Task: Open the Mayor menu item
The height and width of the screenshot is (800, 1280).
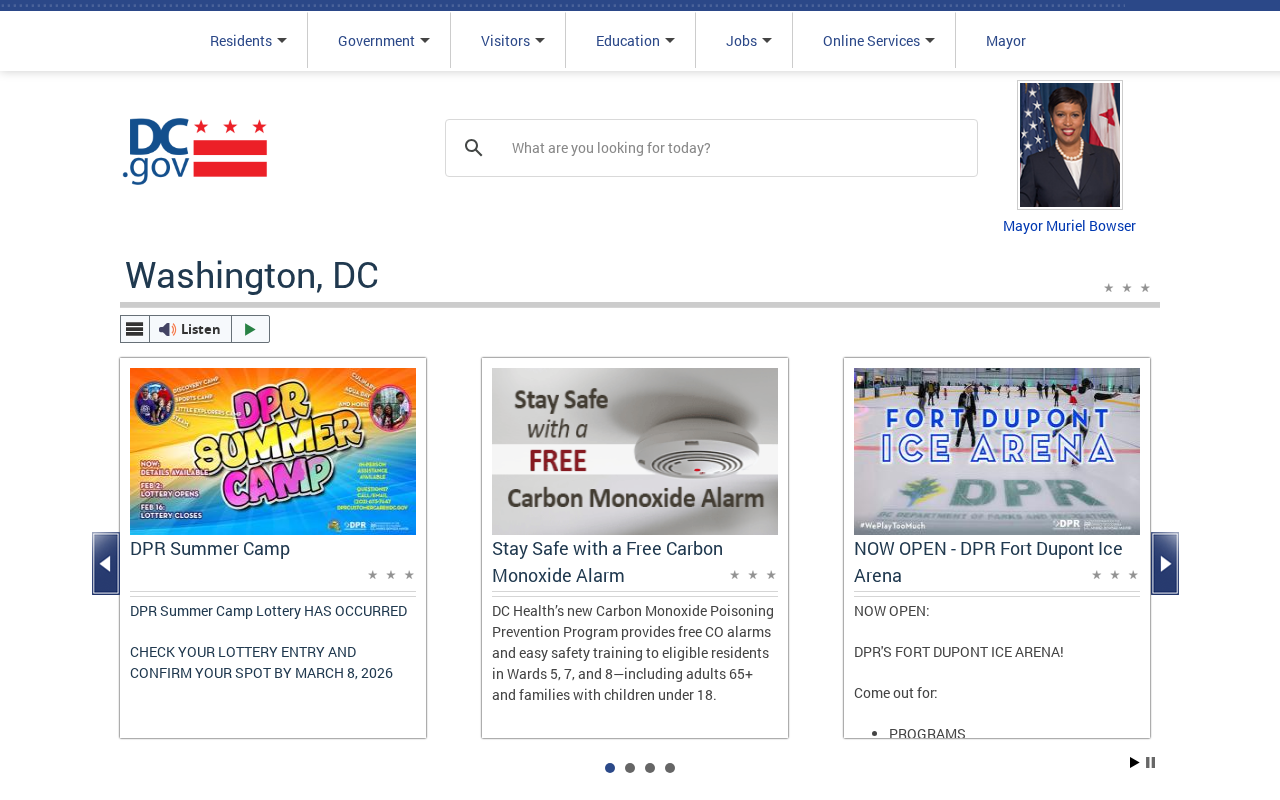Action: [1006, 41]
